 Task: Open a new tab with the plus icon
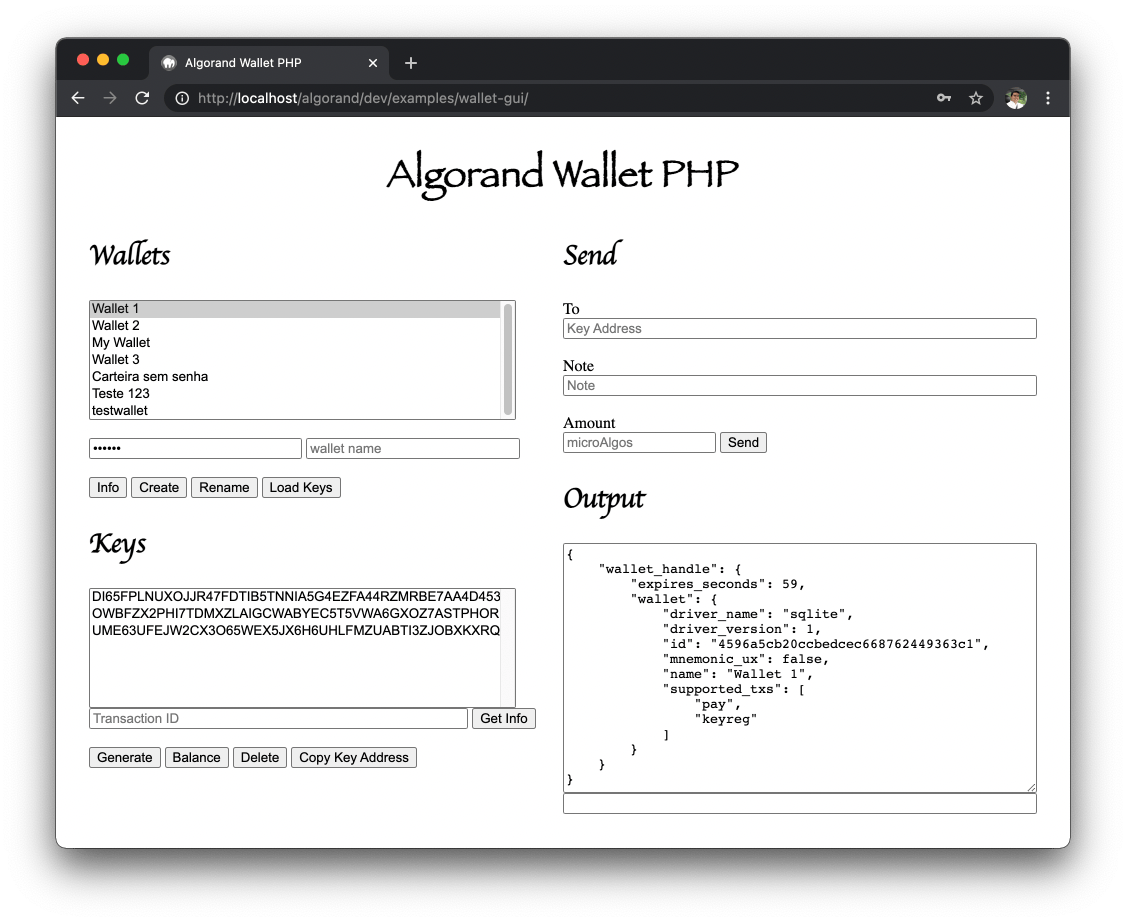(x=410, y=62)
